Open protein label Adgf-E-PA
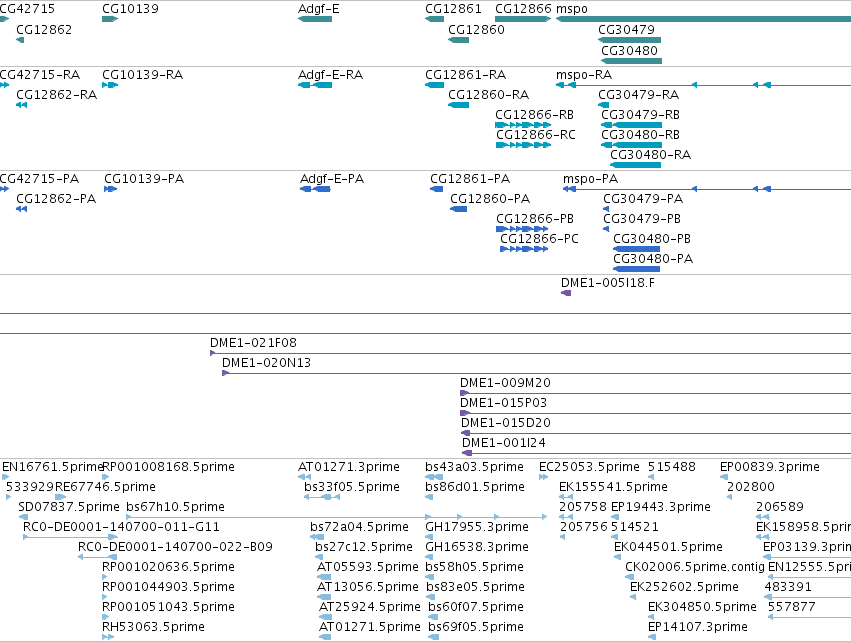 tap(332, 179)
